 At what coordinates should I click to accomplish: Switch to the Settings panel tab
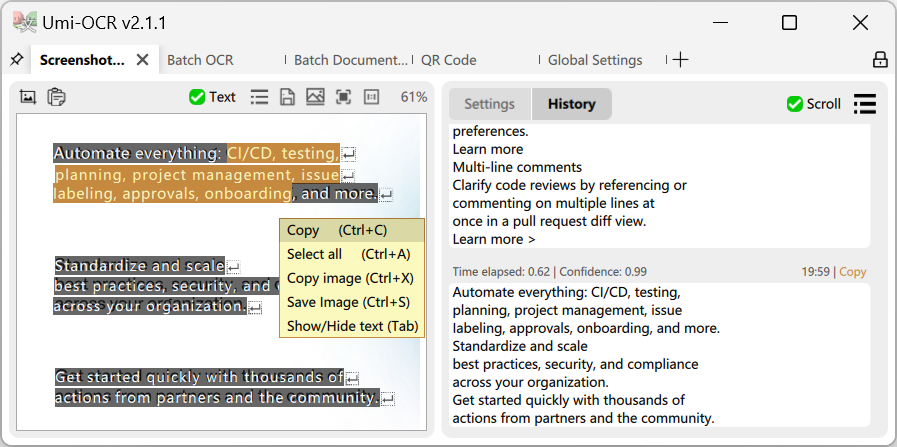coord(490,104)
